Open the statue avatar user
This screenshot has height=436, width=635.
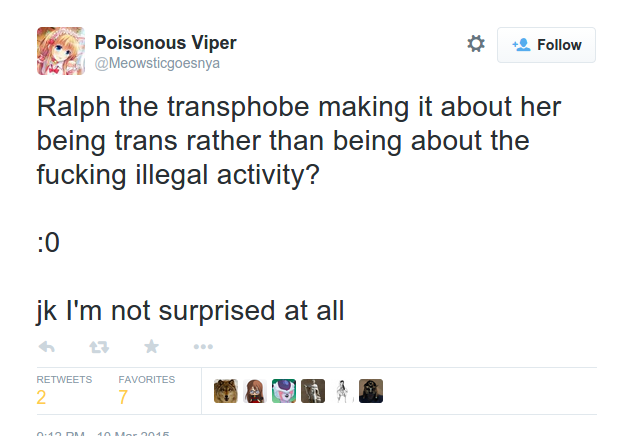coord(313,391)
